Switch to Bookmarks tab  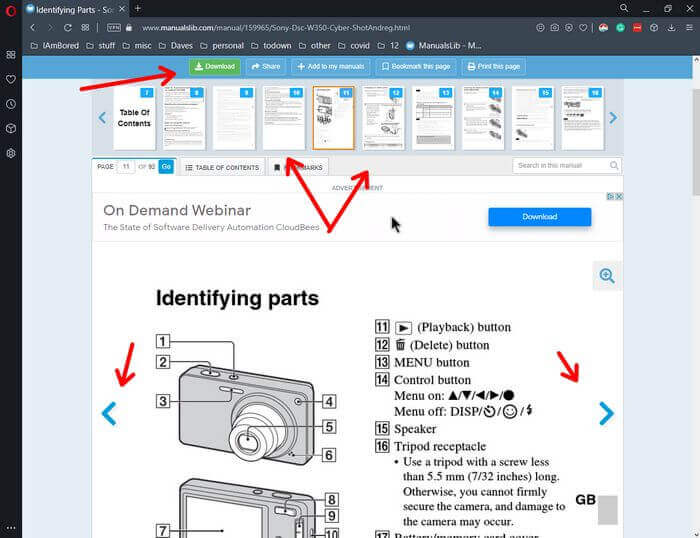pos(299,167)
